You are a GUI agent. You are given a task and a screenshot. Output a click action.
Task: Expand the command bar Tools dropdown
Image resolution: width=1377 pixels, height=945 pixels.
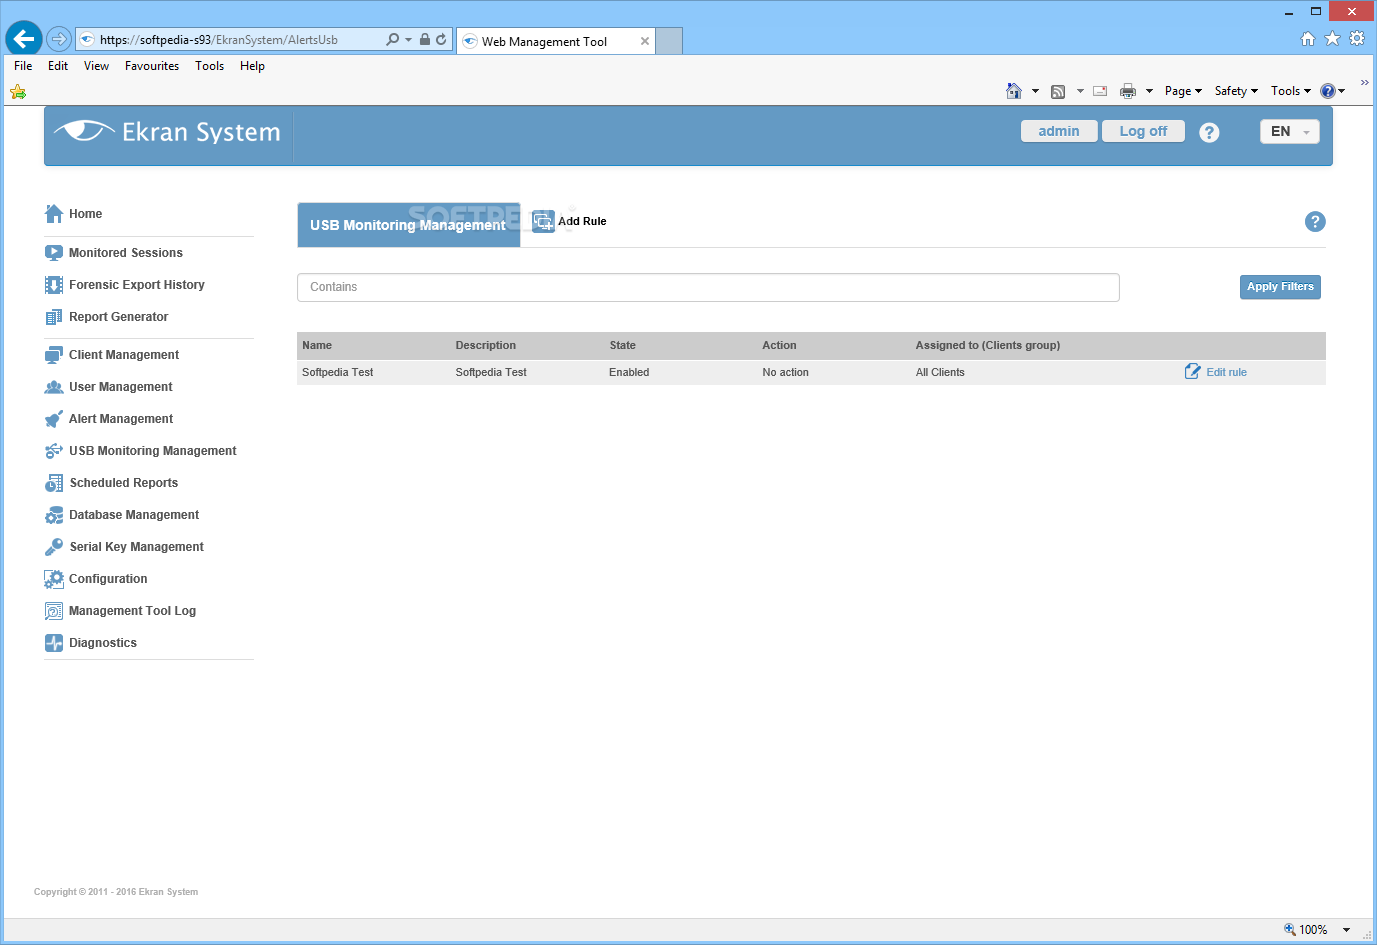(1291, 91)
